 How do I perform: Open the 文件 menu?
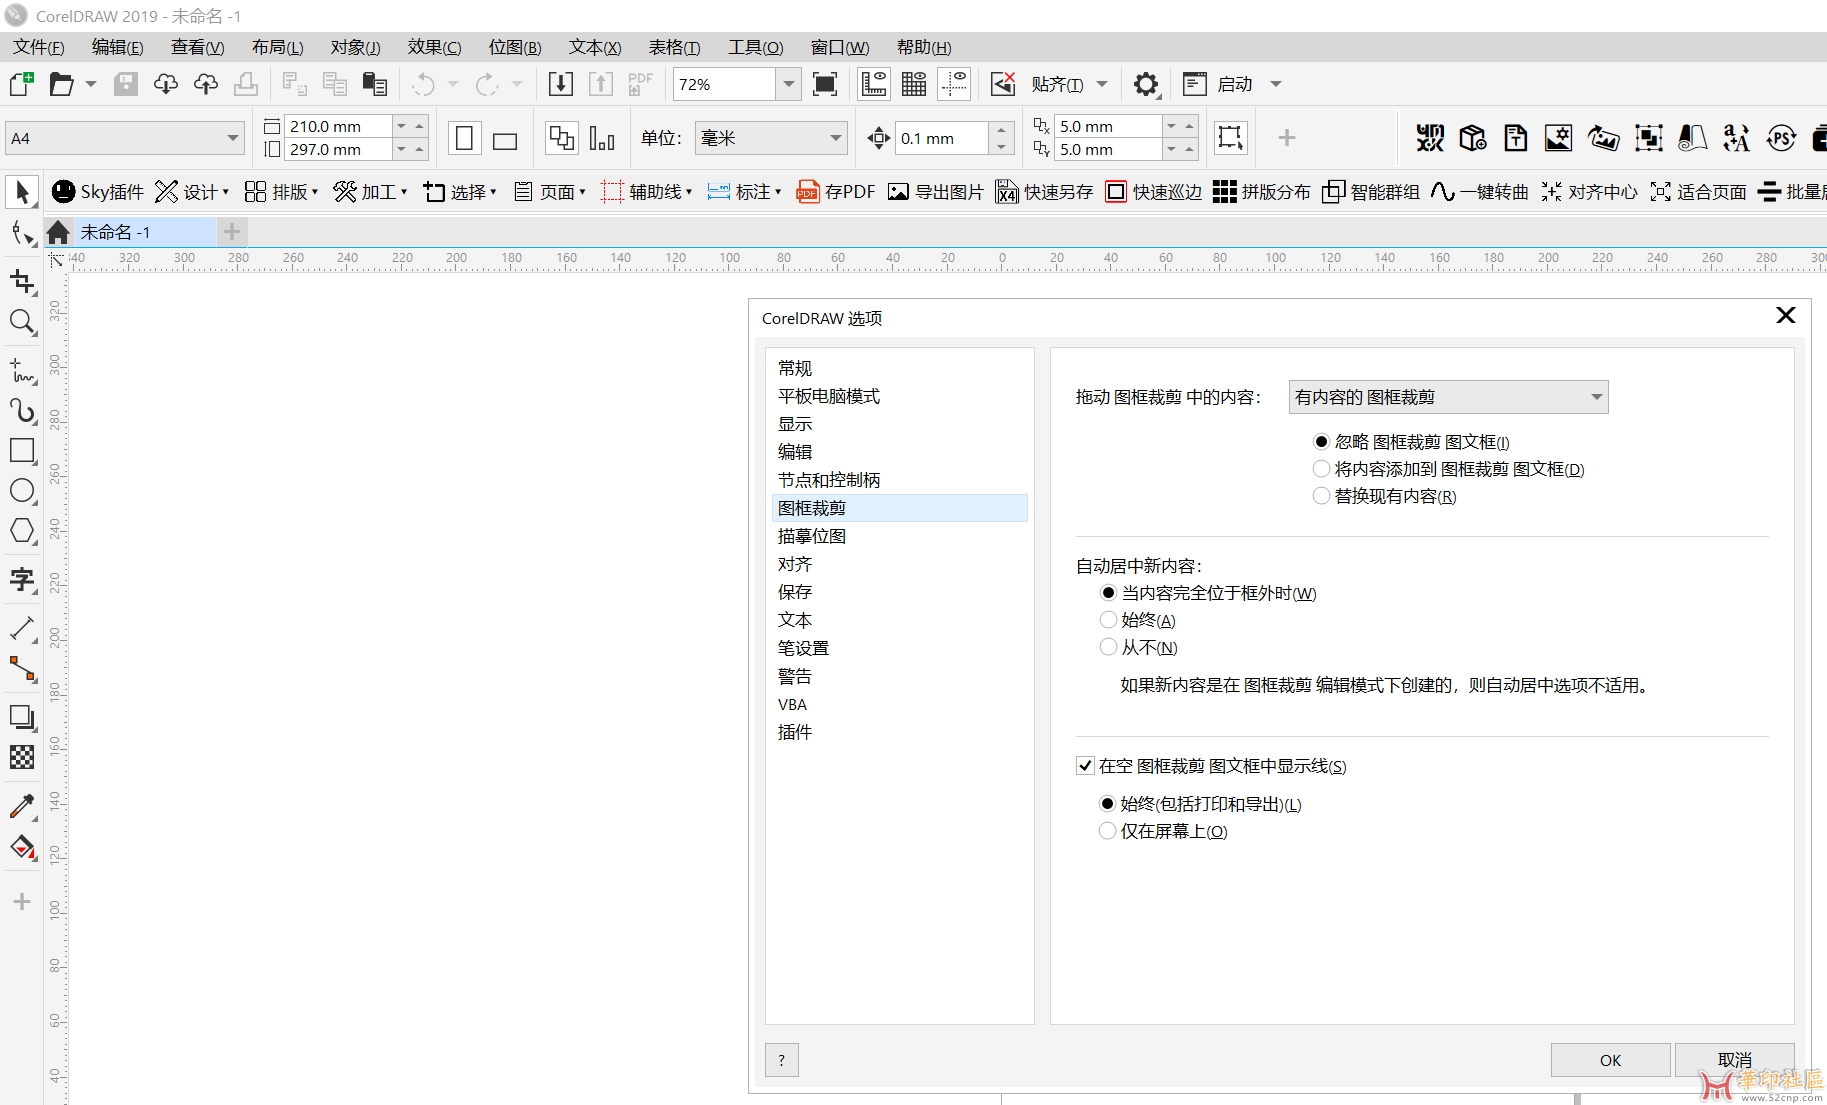click(38, 47)
